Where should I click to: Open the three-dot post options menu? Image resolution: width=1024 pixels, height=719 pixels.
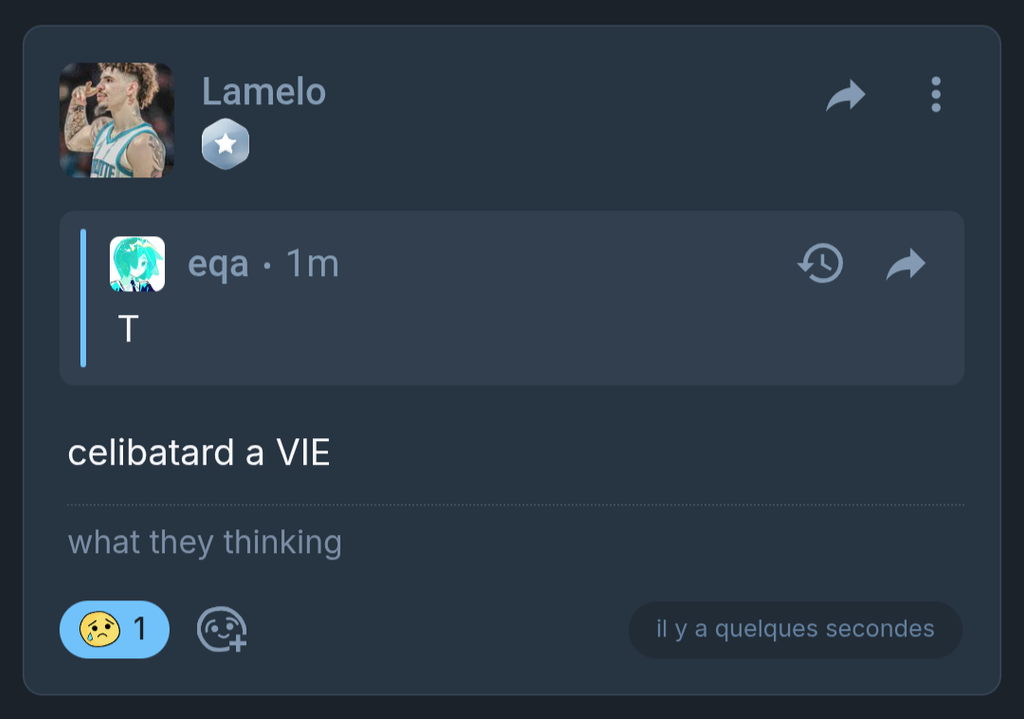(x=935, y=94)
